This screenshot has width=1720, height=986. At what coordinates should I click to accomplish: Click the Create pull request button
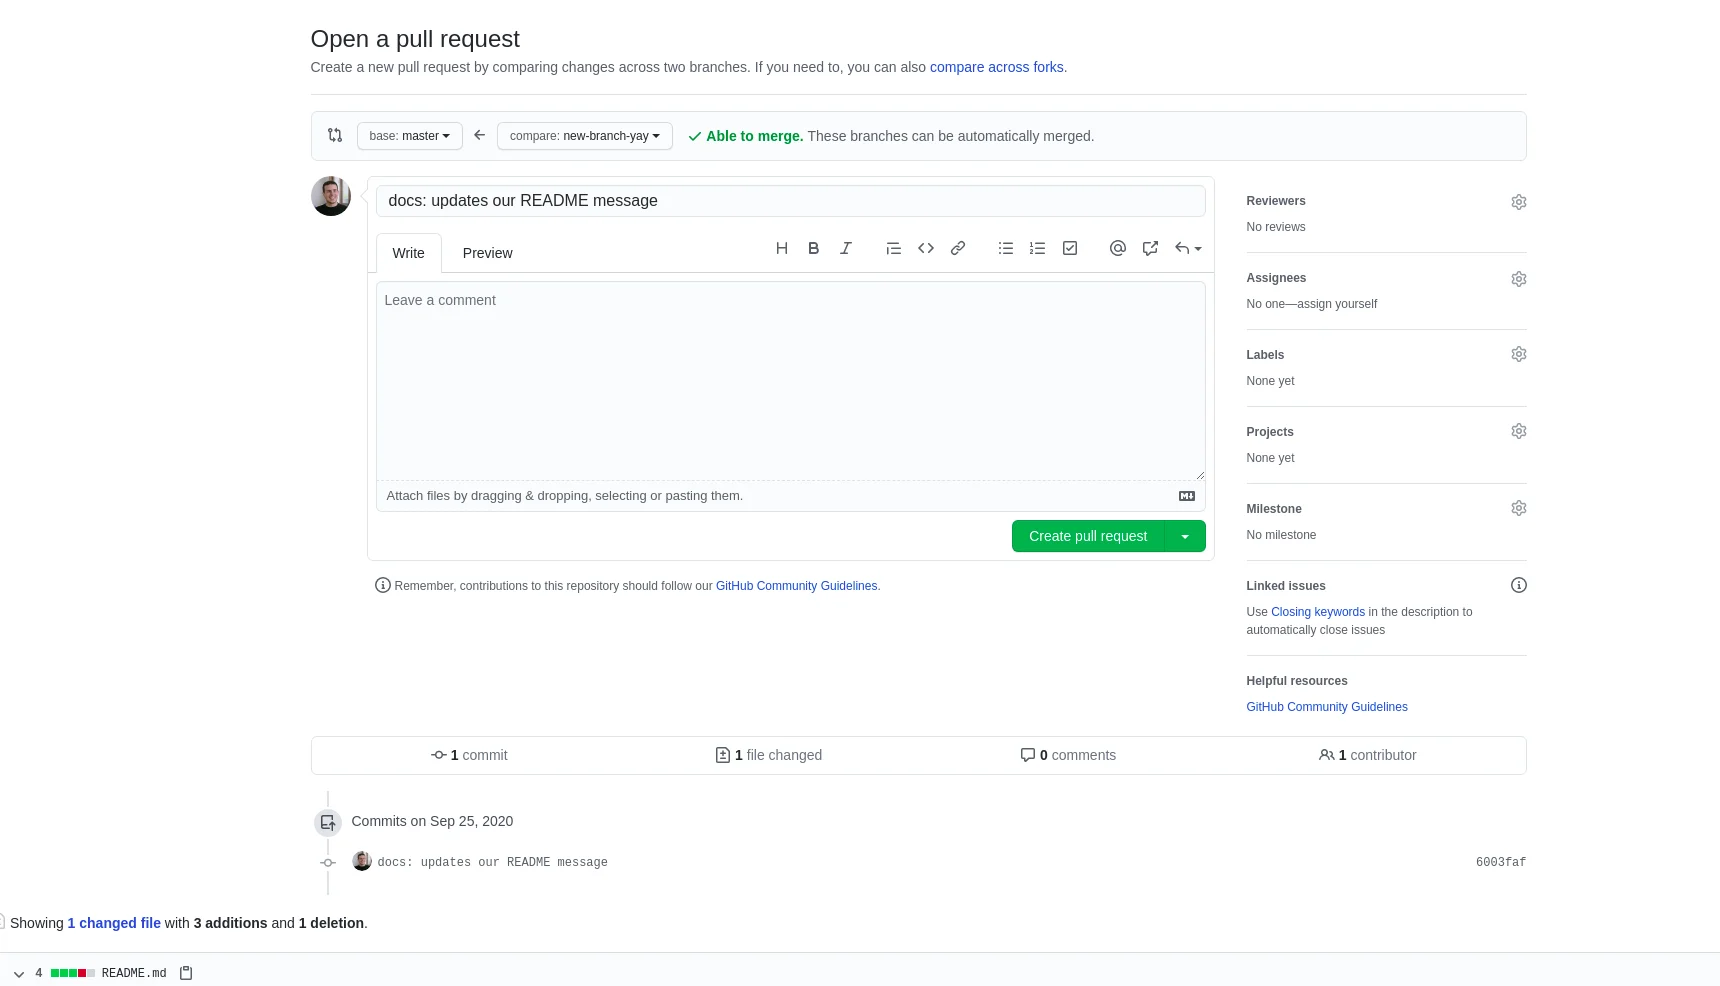1087,536
